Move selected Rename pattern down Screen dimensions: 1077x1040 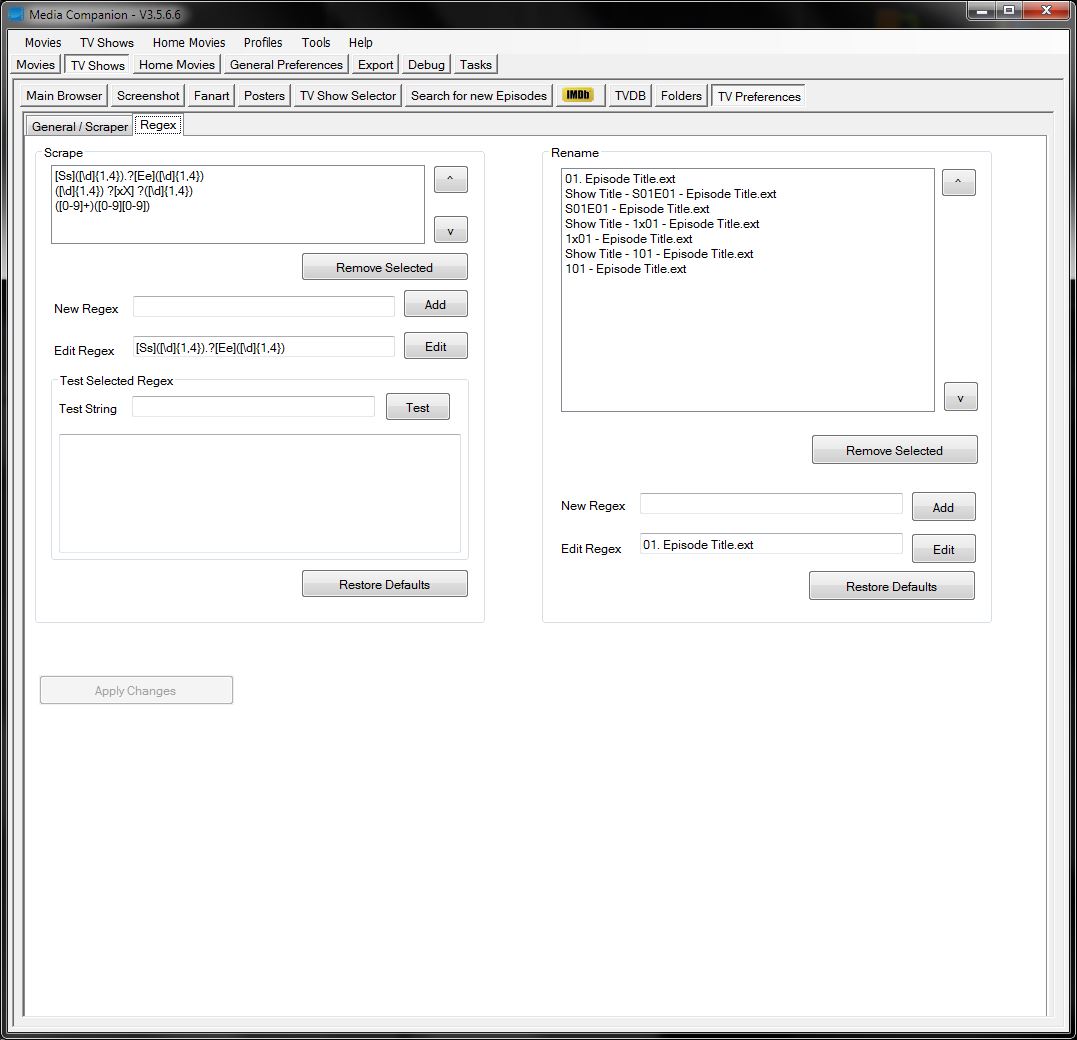click(960, 397)
